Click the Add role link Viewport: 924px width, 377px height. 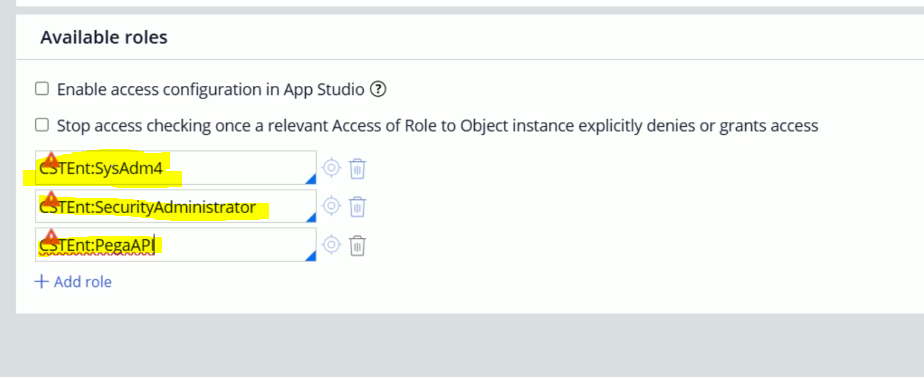click(74, 282)
